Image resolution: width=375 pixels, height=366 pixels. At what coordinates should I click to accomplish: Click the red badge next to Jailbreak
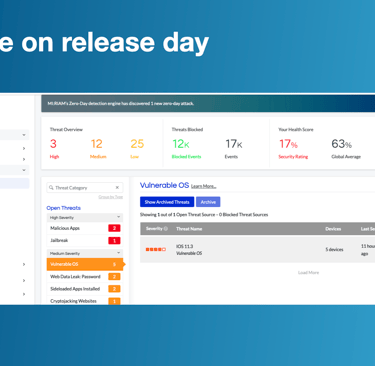tap(114, 241)
